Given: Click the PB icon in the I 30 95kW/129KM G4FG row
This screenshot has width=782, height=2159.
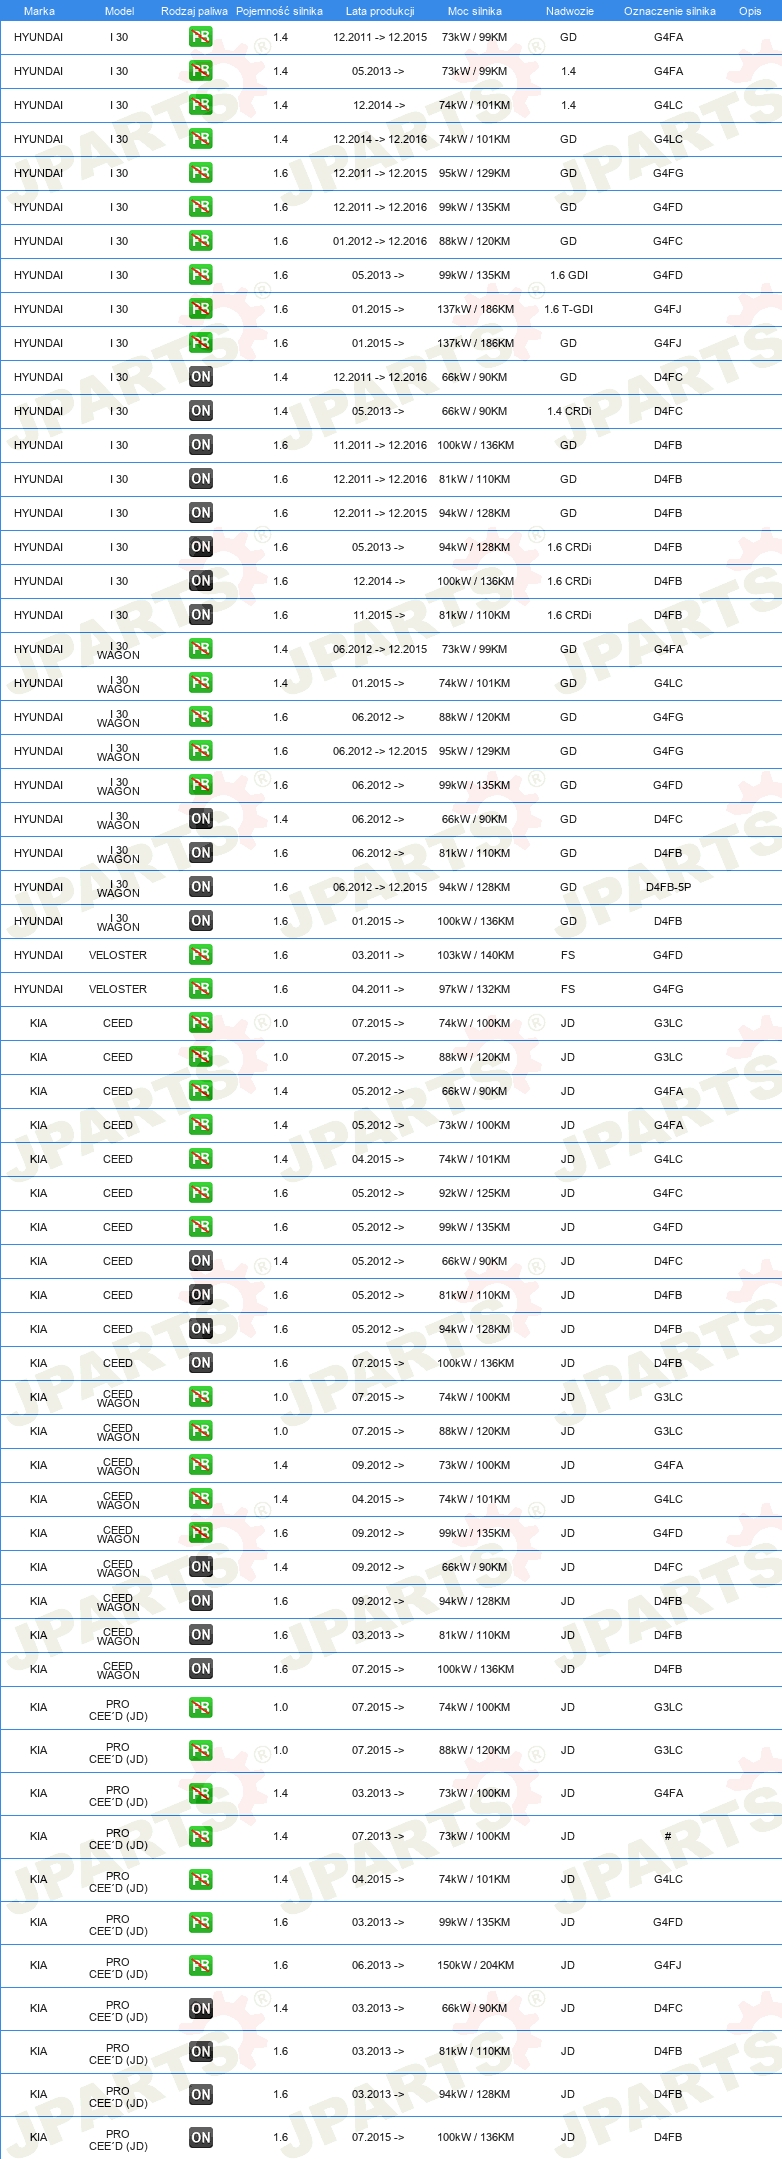Looking at the screenshot, I should [x=201, y=173].
